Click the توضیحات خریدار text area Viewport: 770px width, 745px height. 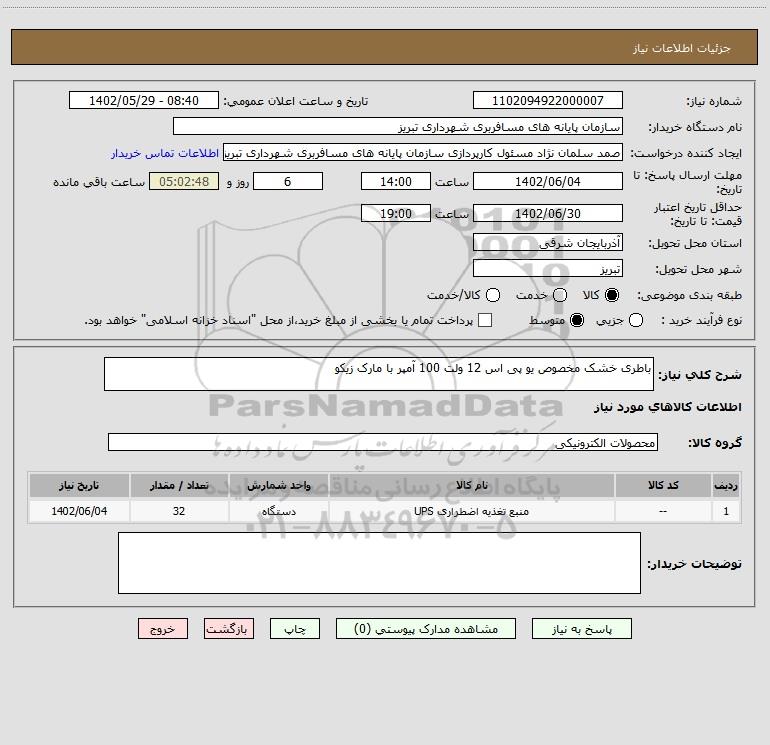(x=379, y=563)
